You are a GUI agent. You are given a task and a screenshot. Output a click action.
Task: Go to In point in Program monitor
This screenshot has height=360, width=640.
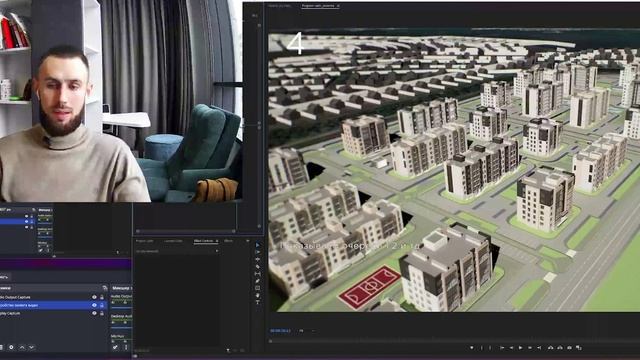tap(502, 348)
